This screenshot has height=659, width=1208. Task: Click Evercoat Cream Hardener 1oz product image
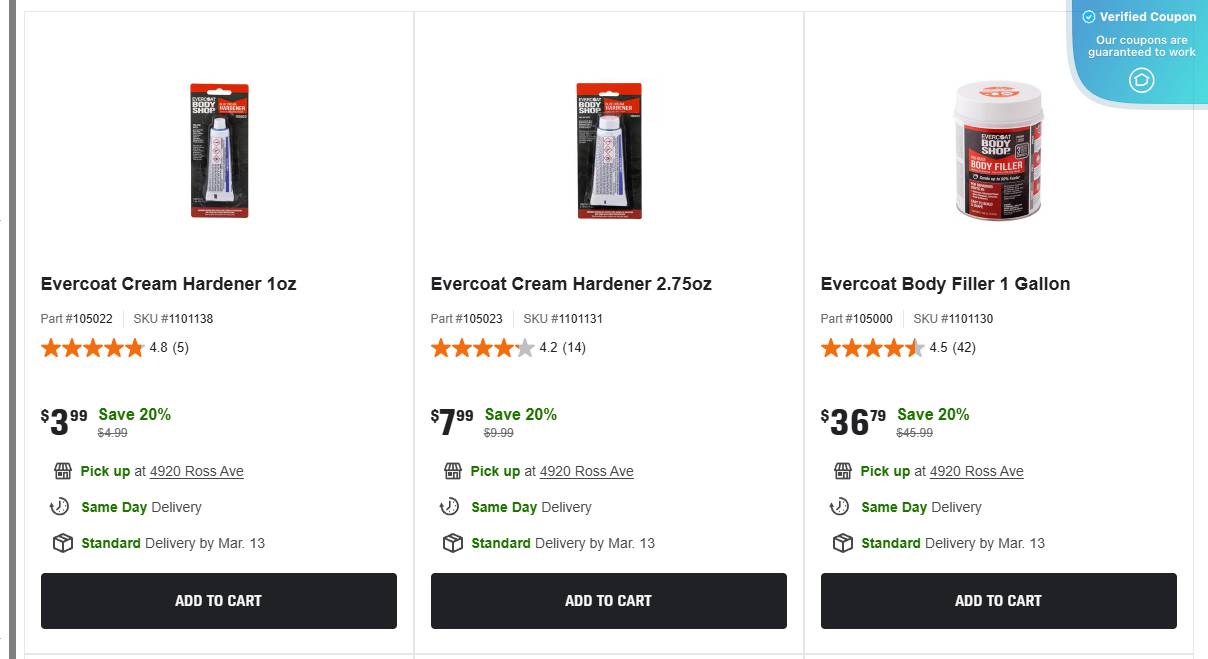pyautogui.click(x=219, y=151)
